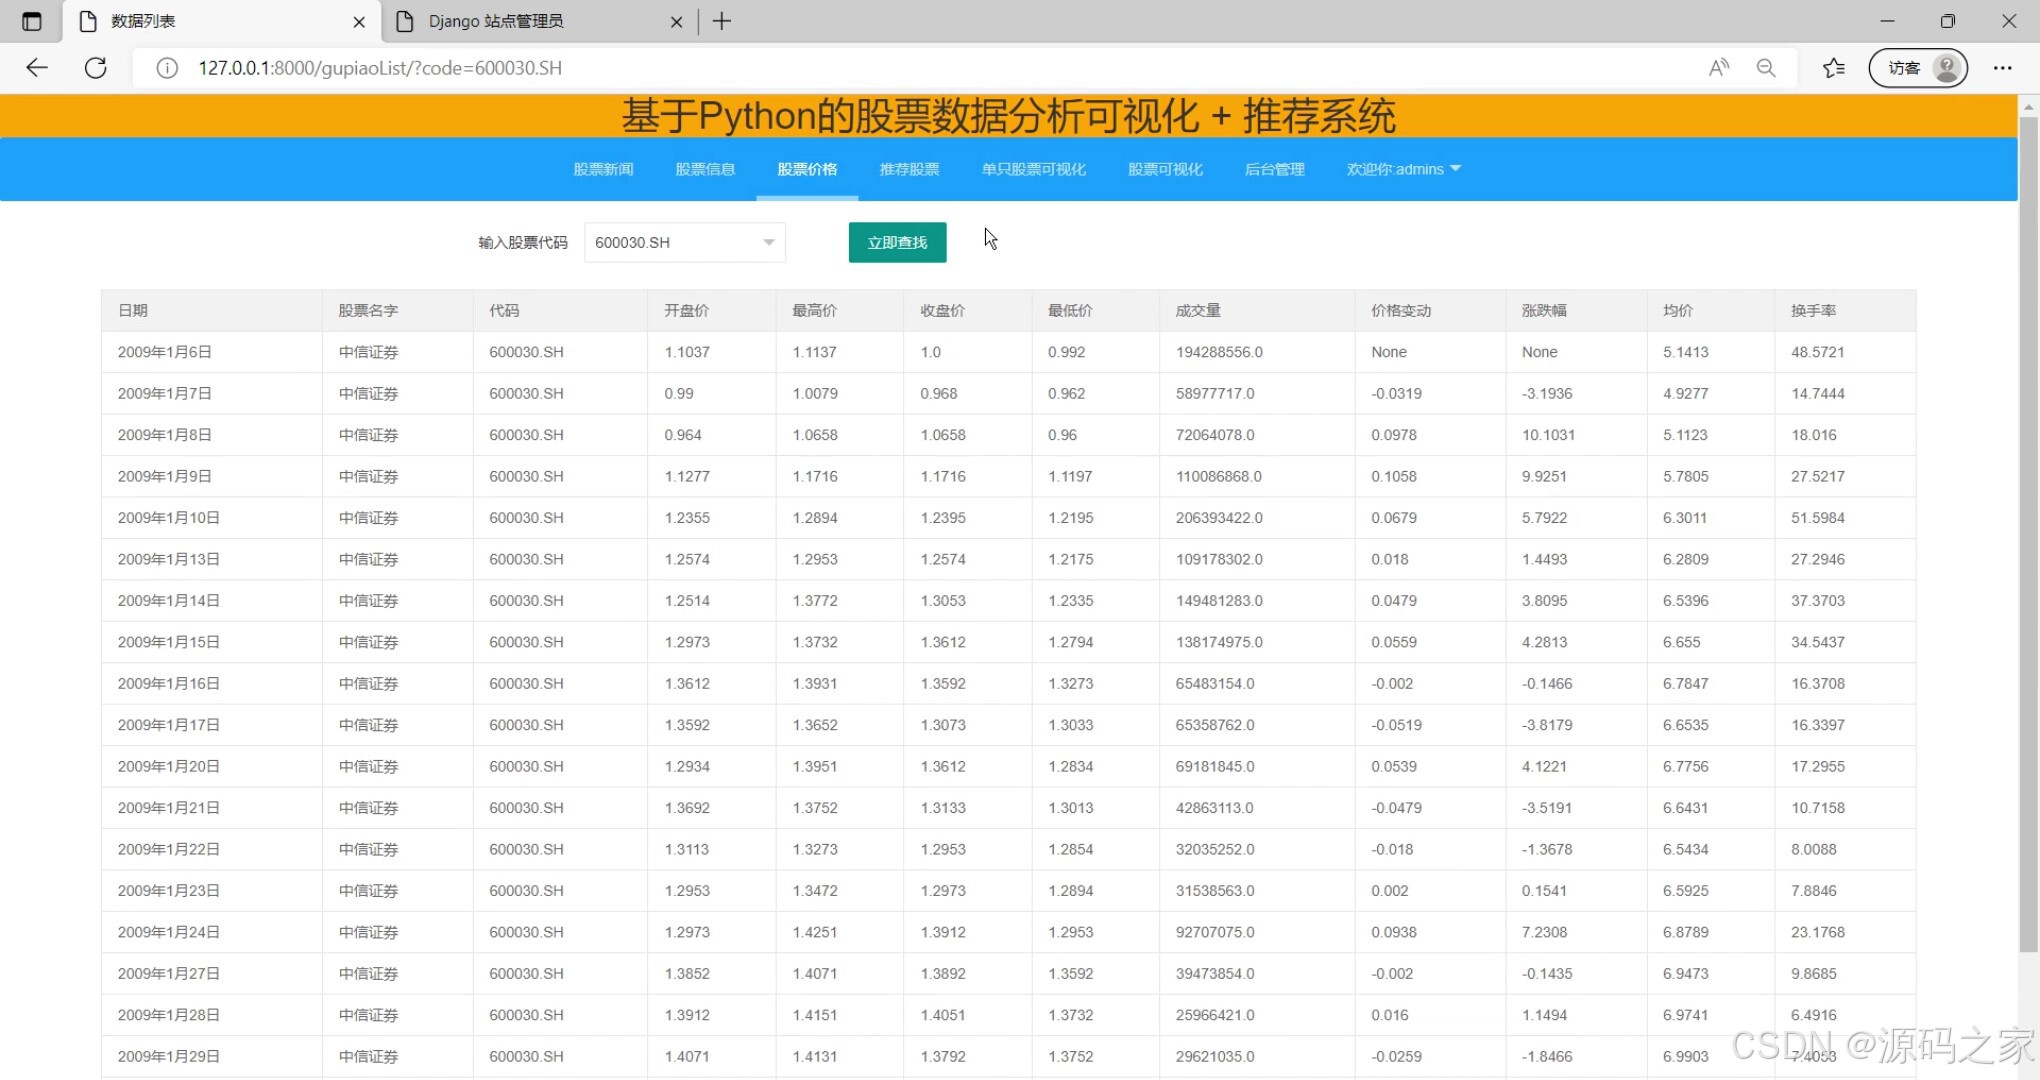Viewport: 2040px width, 1080px height.
Task: Open 单只股票可视化 menu item
Action: point(1033,169)
